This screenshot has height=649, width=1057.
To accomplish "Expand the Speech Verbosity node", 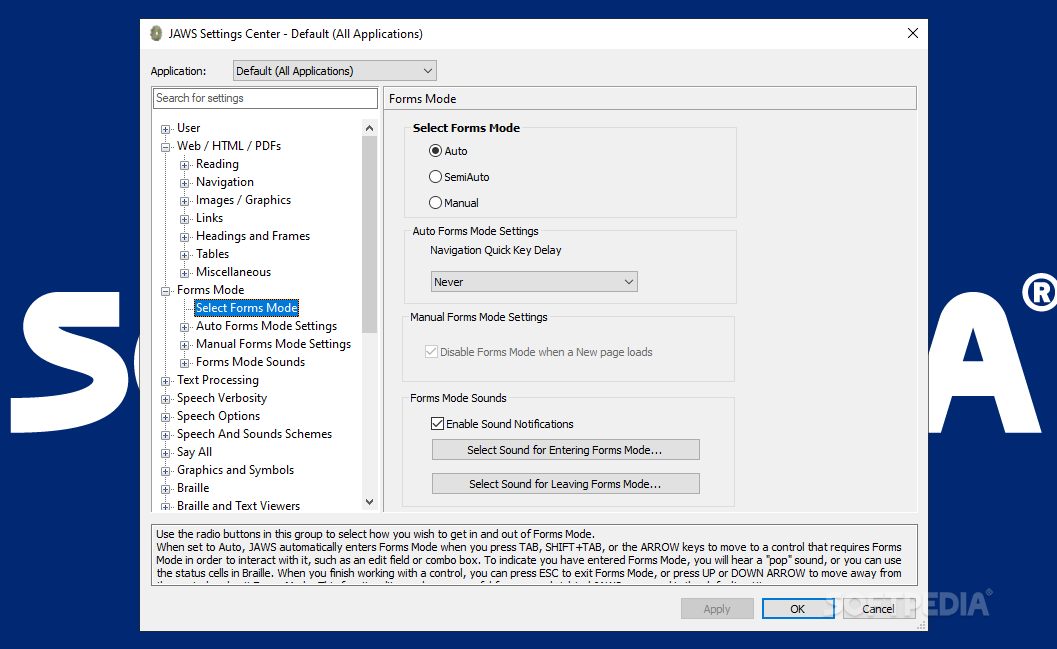I will point(165,399).
